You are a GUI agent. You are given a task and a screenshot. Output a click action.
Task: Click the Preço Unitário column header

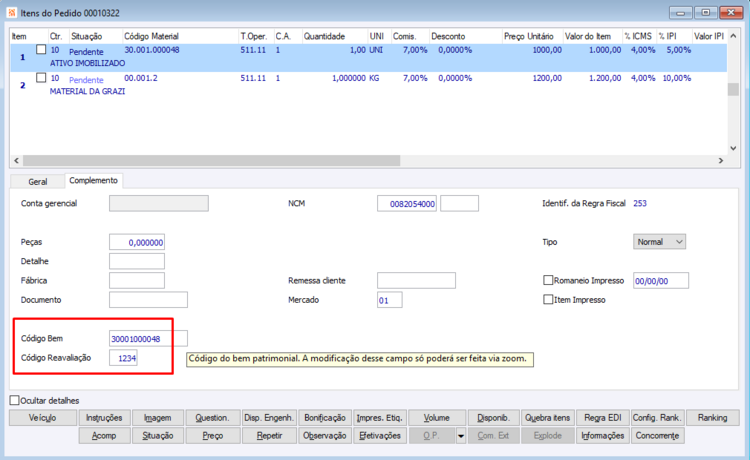[532, 36]
